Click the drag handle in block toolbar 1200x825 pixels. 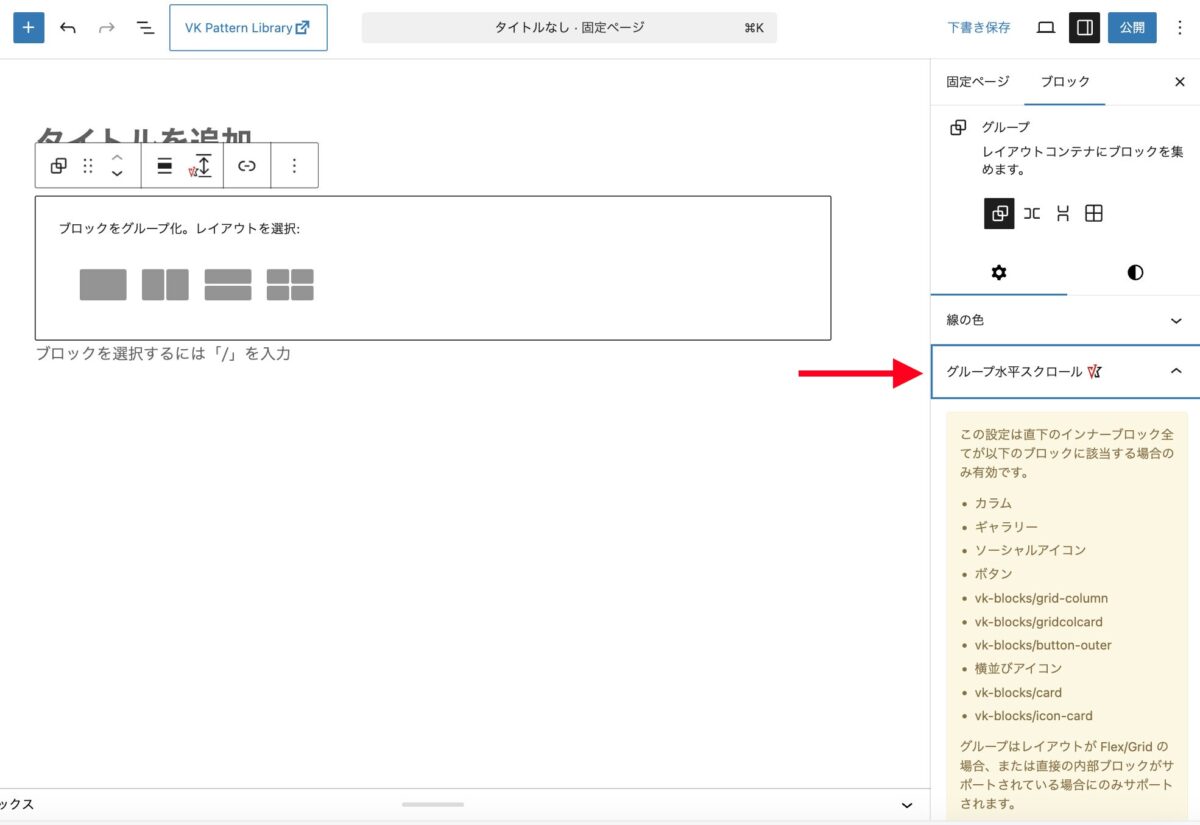[x=88, y=166]
